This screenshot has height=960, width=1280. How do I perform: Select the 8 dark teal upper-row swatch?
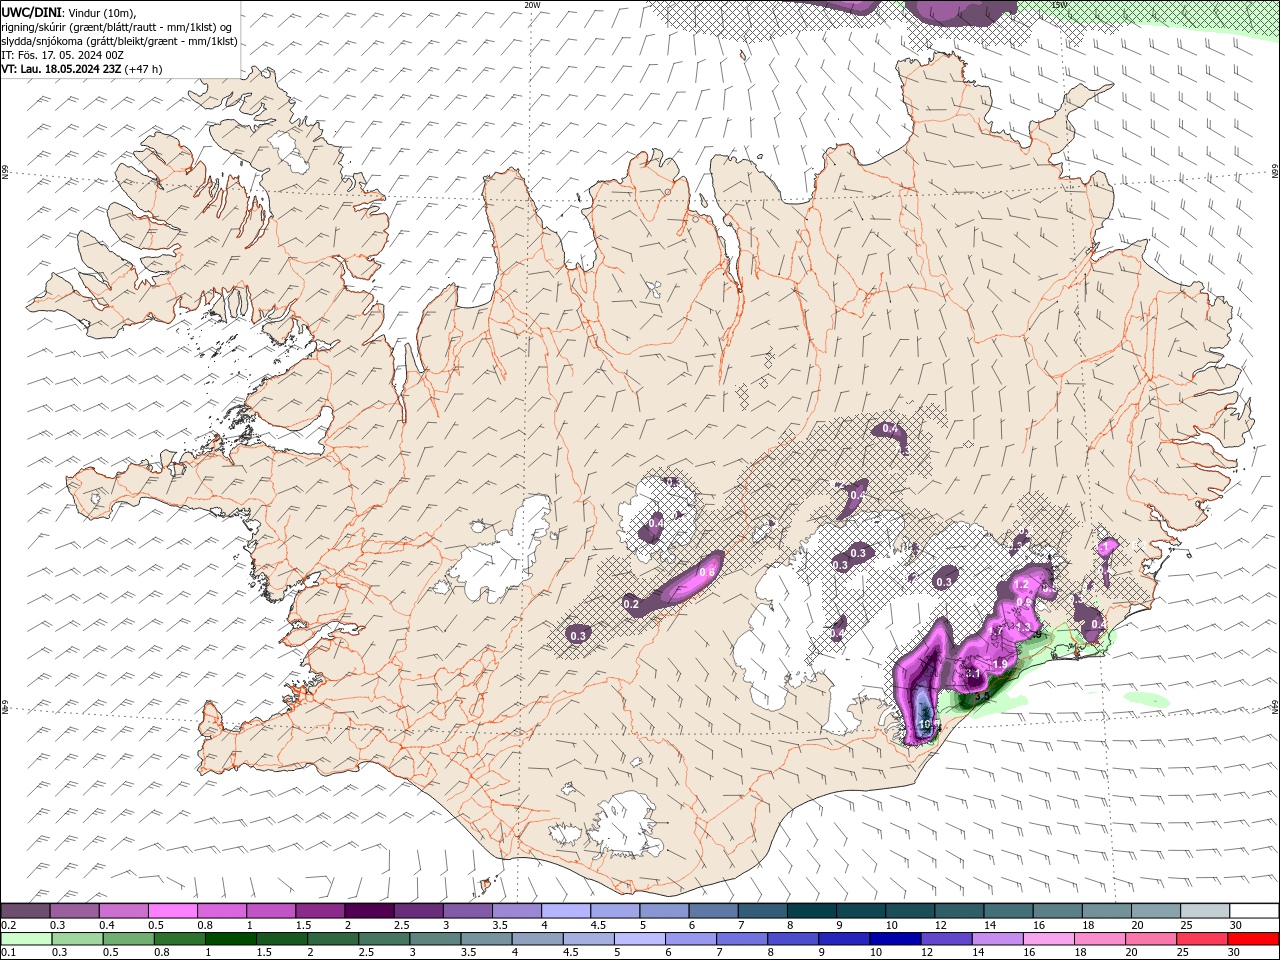(x=810, y=911)
